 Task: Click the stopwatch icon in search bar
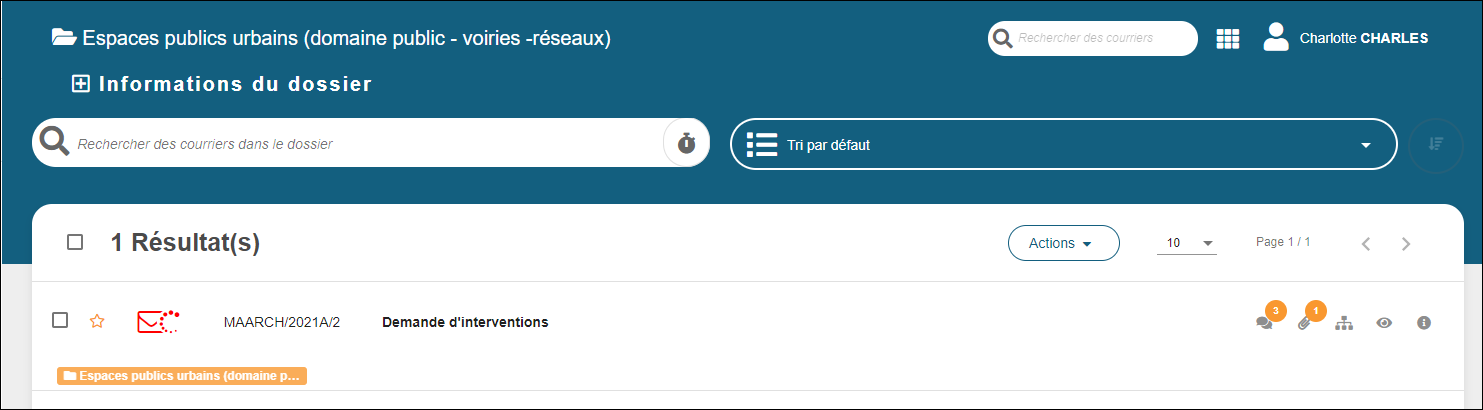(686, 143)
